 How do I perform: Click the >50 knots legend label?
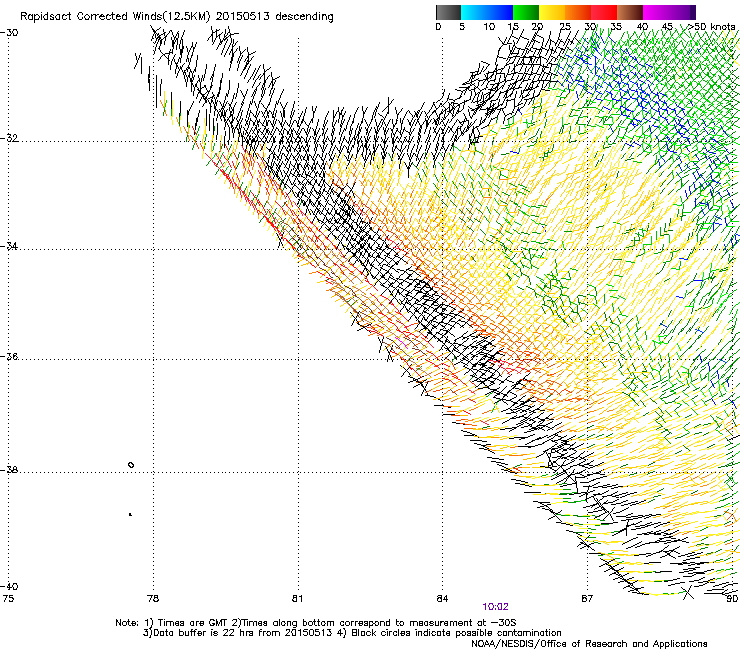point(712,26)
